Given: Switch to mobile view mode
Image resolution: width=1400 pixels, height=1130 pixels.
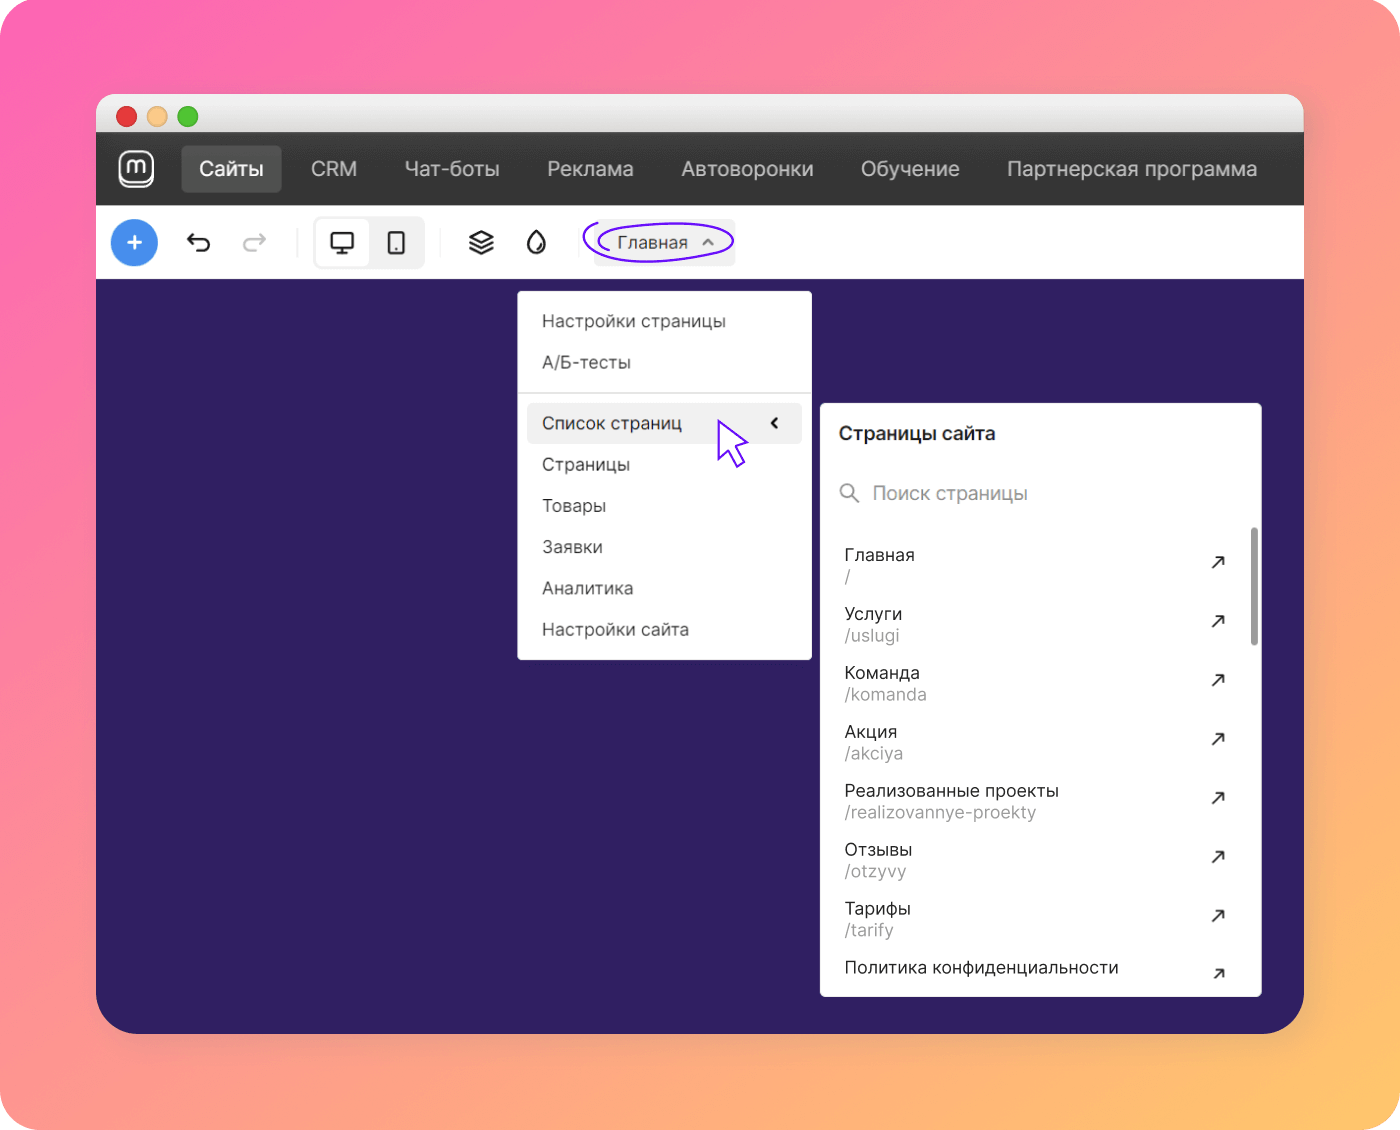Looking at the screenshot, I should (396, 242).
